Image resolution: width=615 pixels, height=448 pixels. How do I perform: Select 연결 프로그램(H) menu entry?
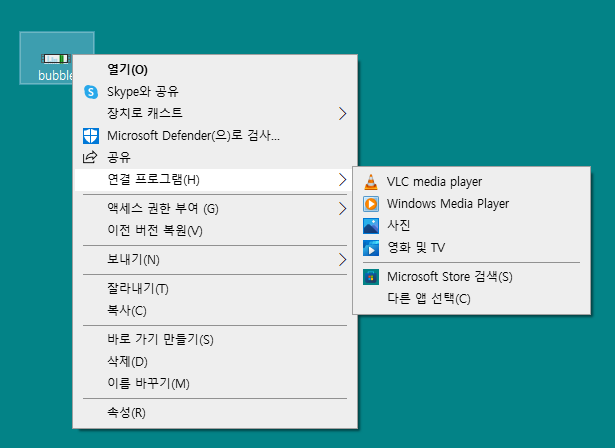215,180
